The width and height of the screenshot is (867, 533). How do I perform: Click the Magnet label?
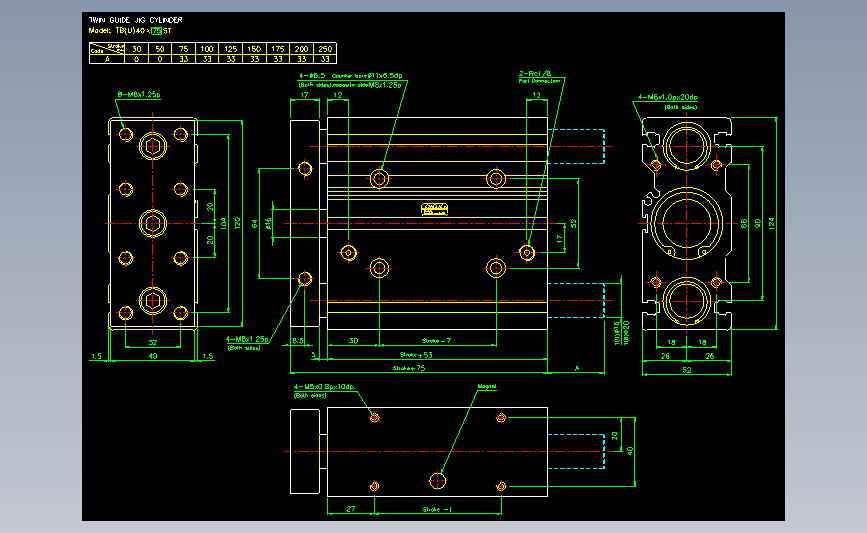tap(487, 386)
